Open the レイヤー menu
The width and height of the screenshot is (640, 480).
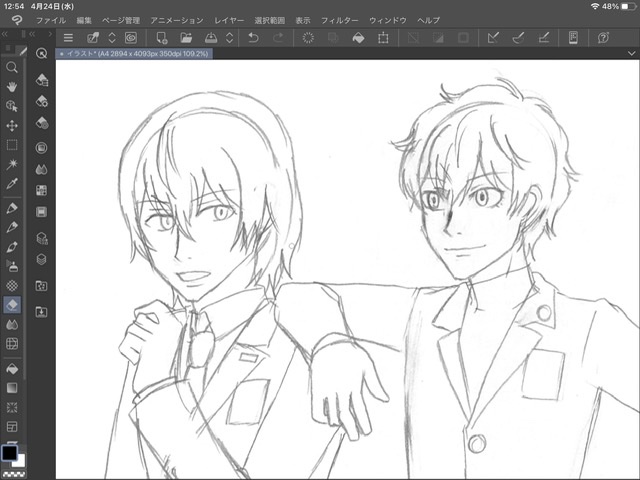(229, 20)
